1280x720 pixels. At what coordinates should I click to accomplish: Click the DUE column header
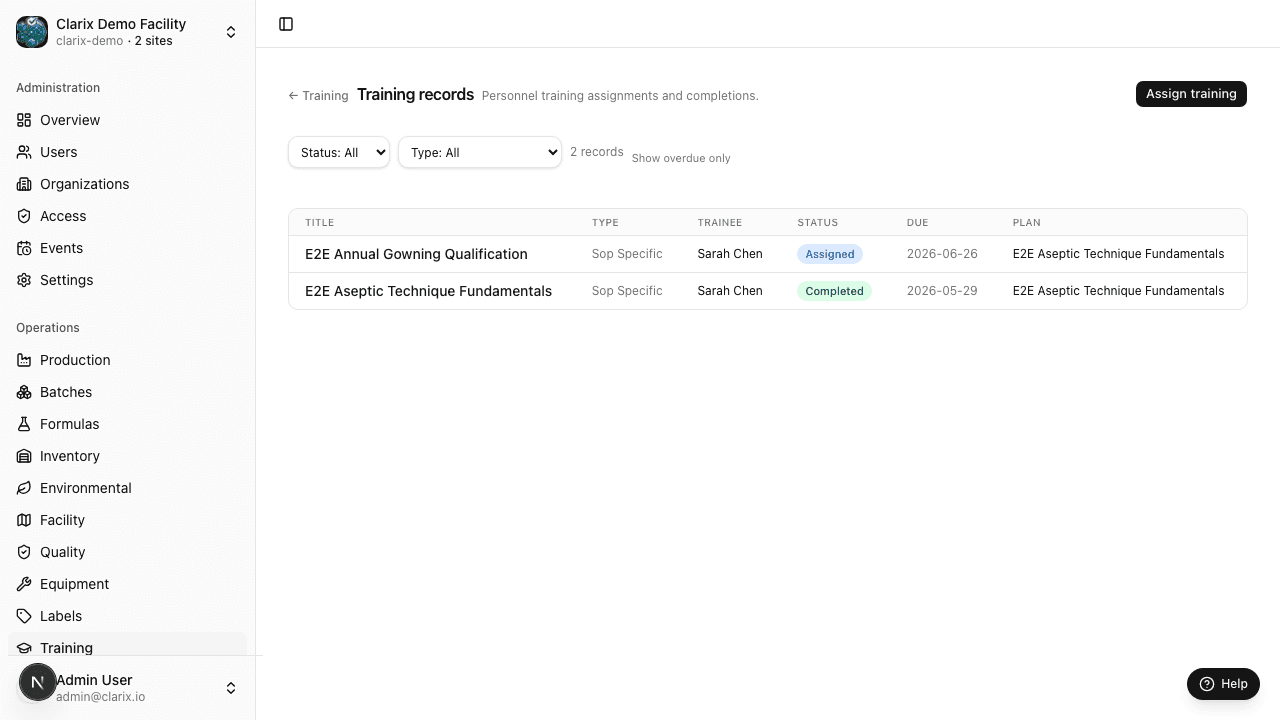(917, 223)
